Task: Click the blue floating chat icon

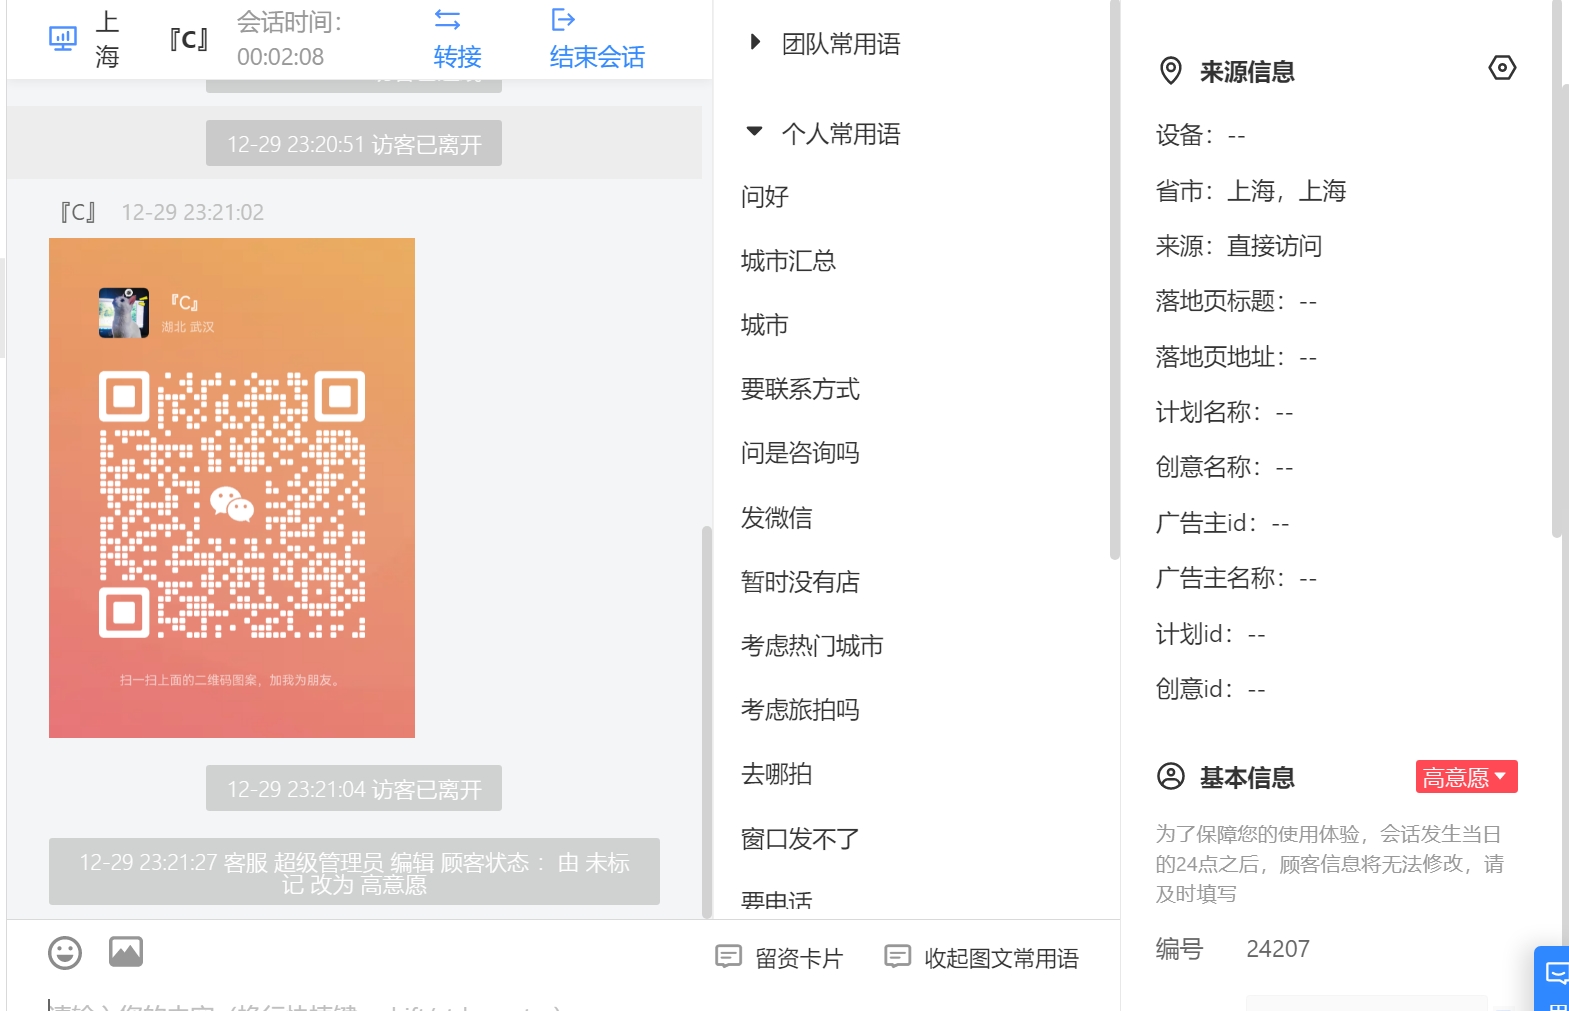Action: (x=1556, y=974)
